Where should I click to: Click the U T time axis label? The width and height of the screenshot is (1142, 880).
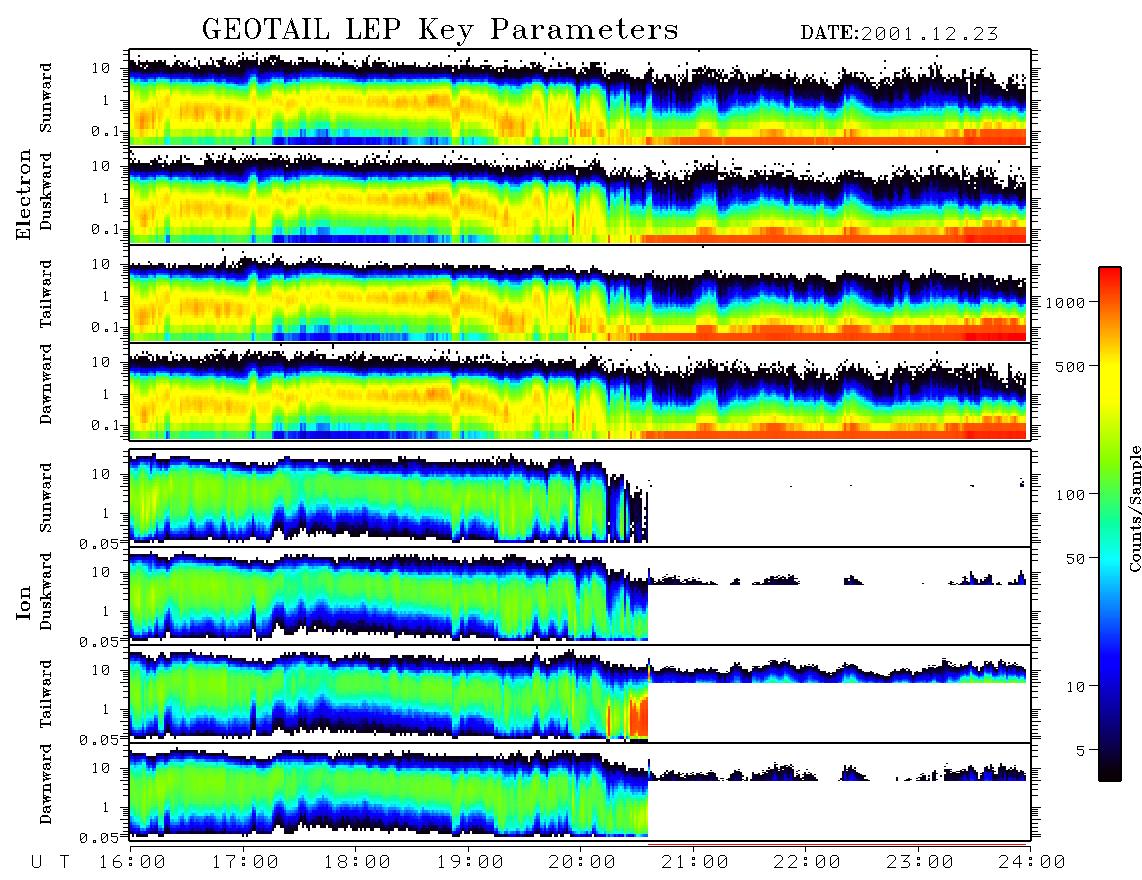(51, 862)
